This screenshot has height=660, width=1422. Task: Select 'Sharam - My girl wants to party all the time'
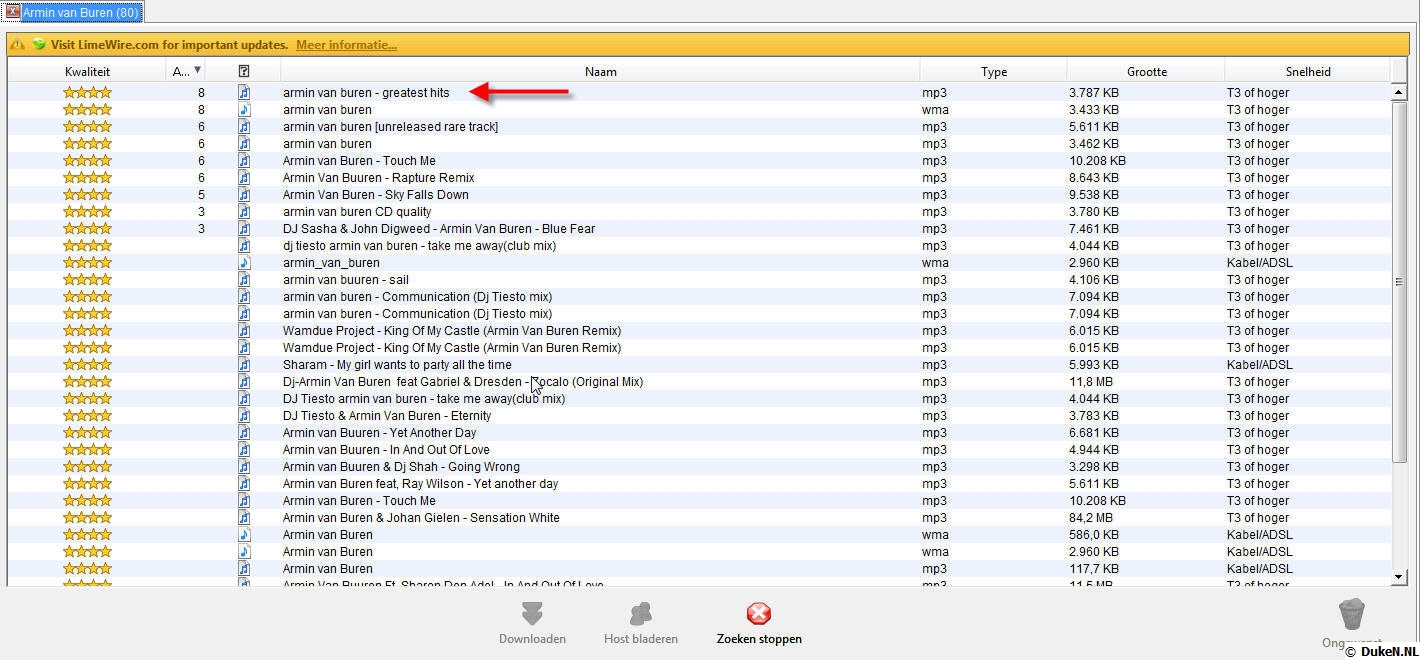397,365
